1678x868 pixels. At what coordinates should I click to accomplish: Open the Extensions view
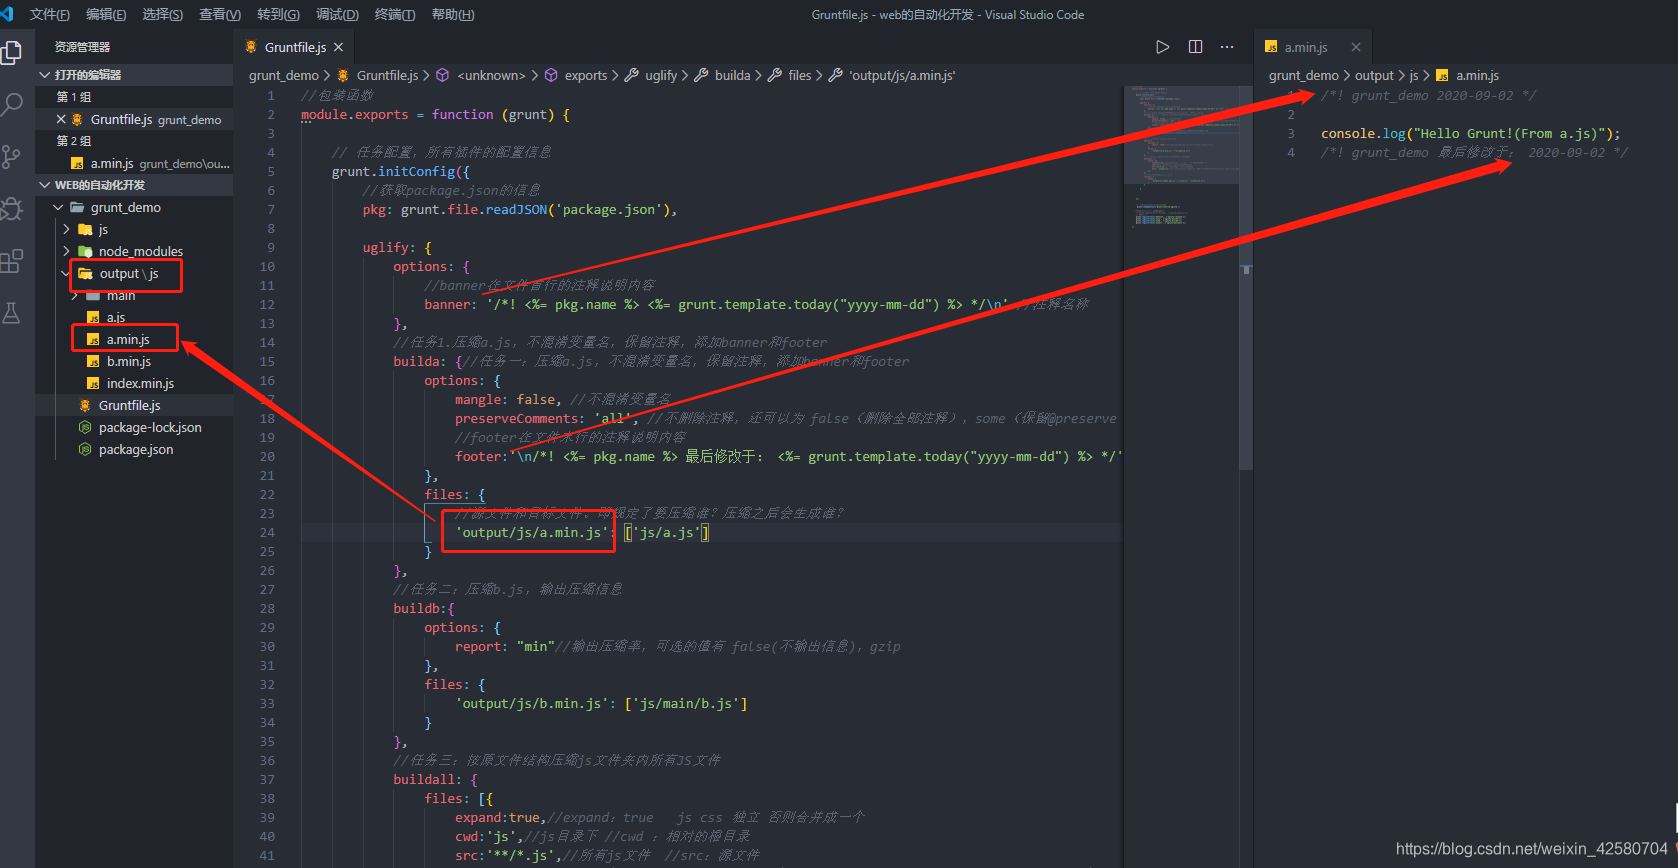pos(12,261)
